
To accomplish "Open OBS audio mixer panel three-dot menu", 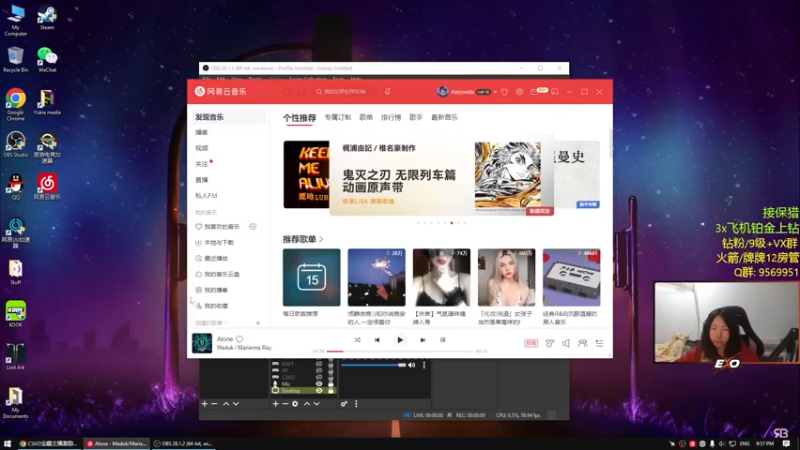I will point(356,404).
